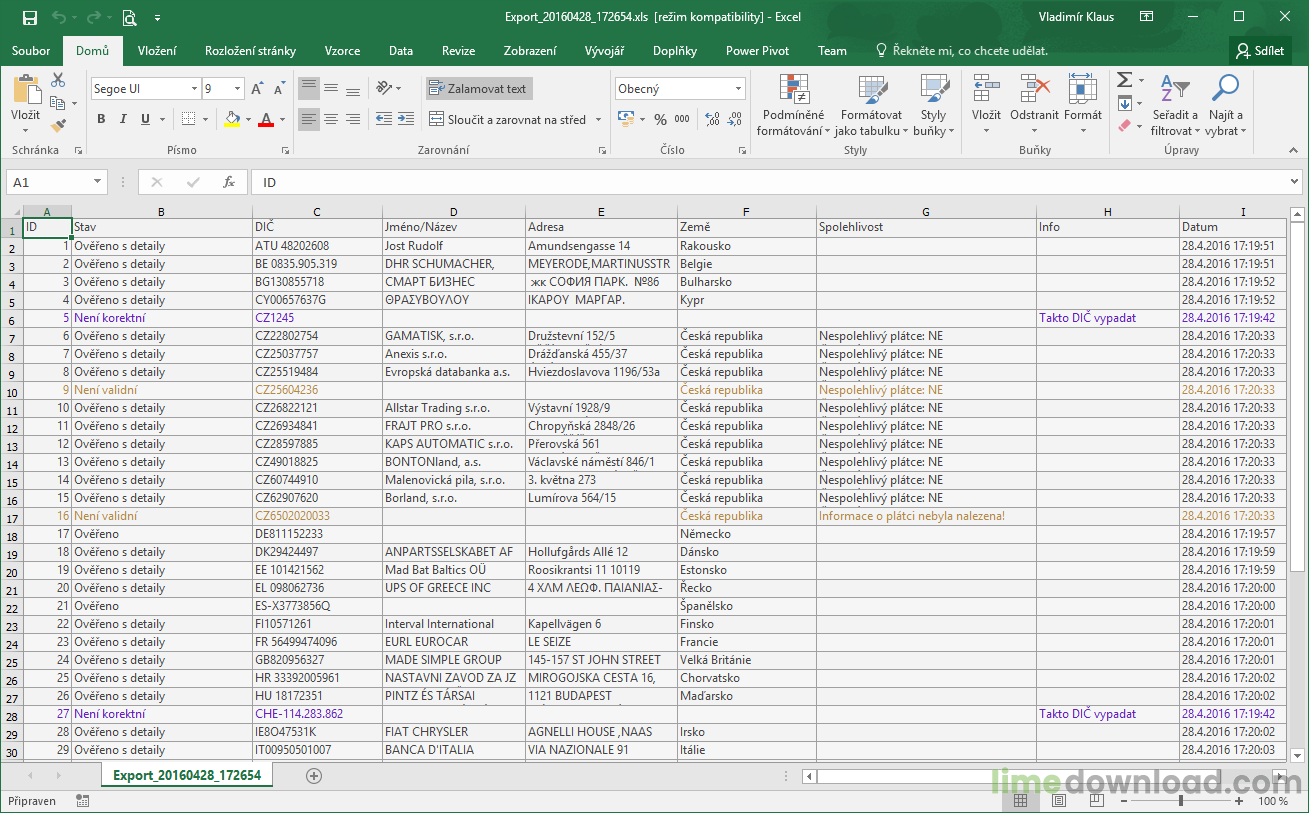
Task: Click the Sdílet share button
Action: click(1260, 51)
